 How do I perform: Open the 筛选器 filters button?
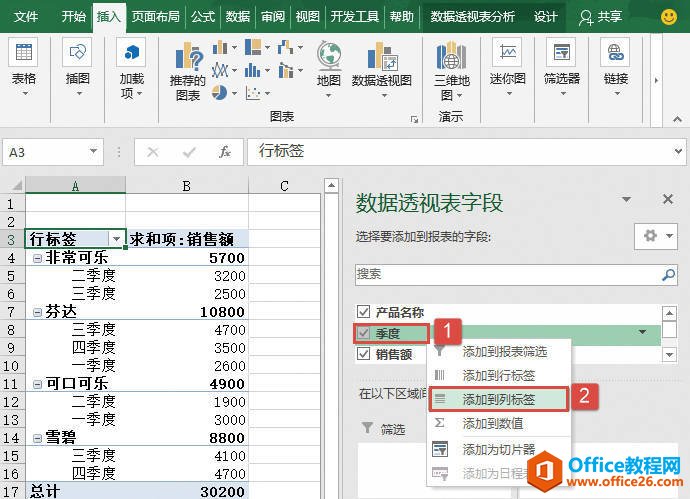pyautogui.click(x=562, y=67)
